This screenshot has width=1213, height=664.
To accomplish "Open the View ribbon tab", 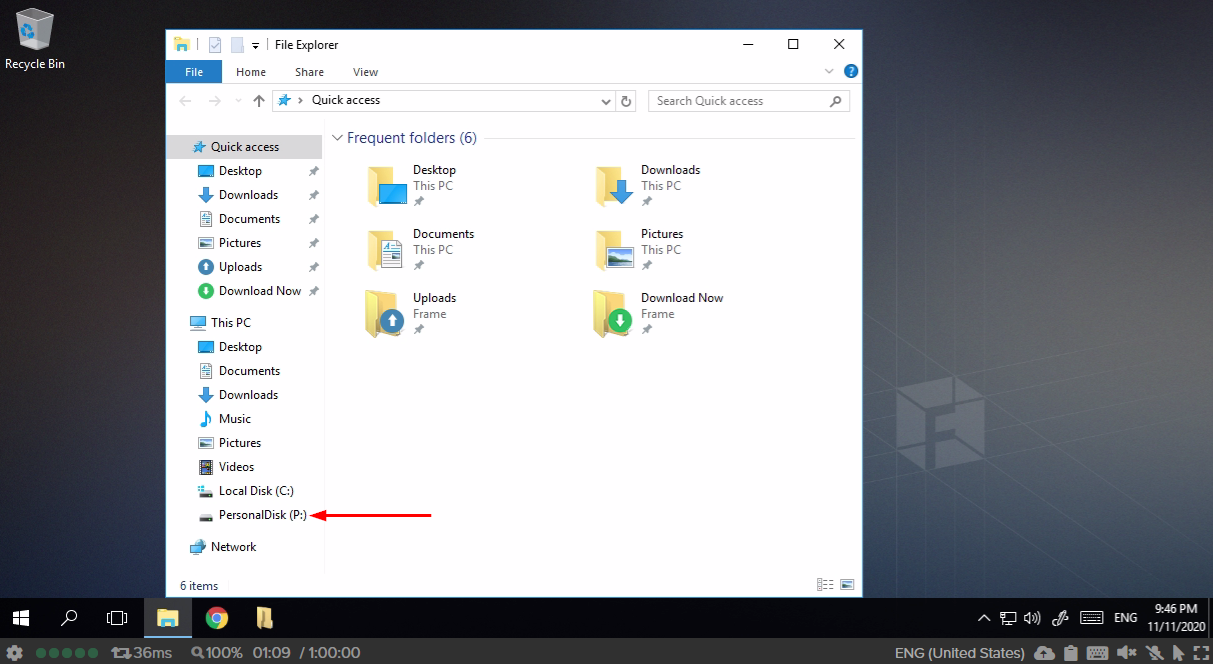I will click(x=365, y=72).
